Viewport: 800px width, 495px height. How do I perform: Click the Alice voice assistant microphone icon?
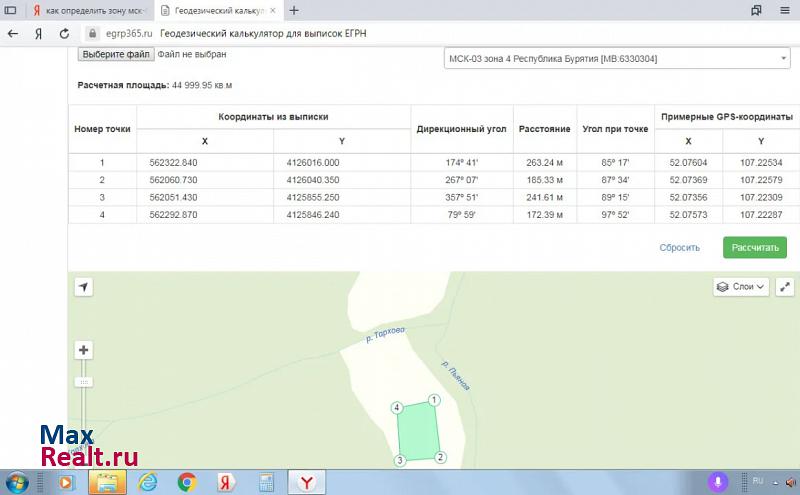pyautogui.click(x=717, y=482)
